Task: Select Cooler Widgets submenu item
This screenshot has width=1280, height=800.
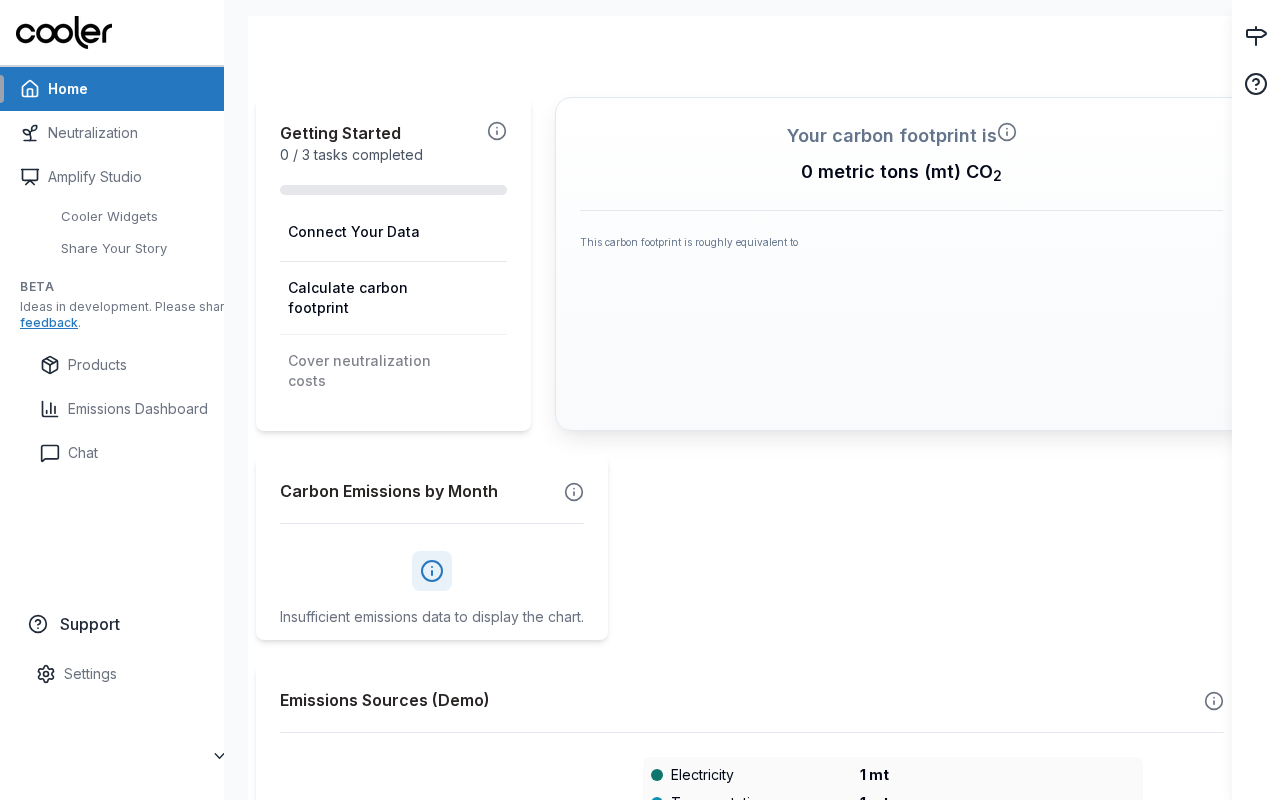Action: (x=109, y=217)
